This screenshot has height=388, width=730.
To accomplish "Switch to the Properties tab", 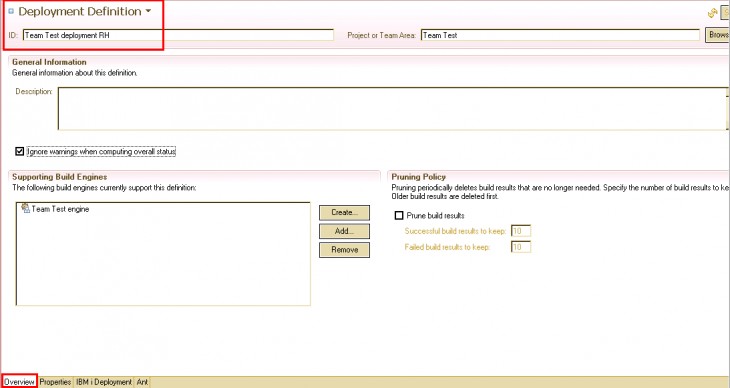I will click(55, 382).
